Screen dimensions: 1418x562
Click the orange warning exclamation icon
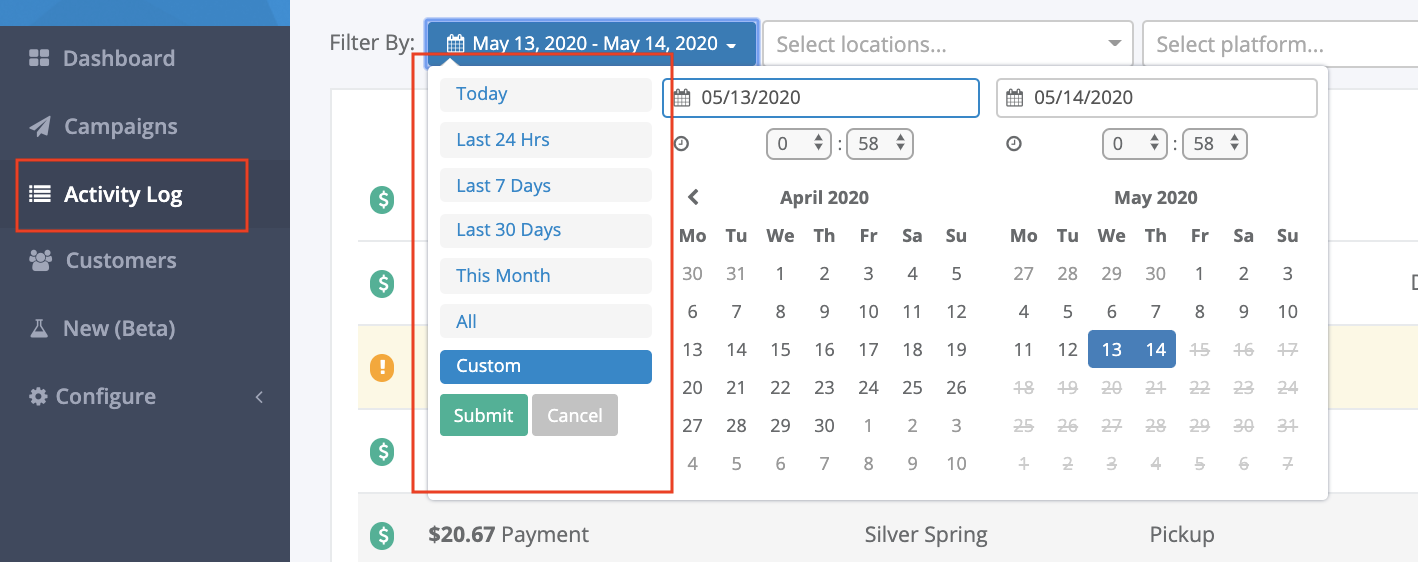click(x=382, y=368)
